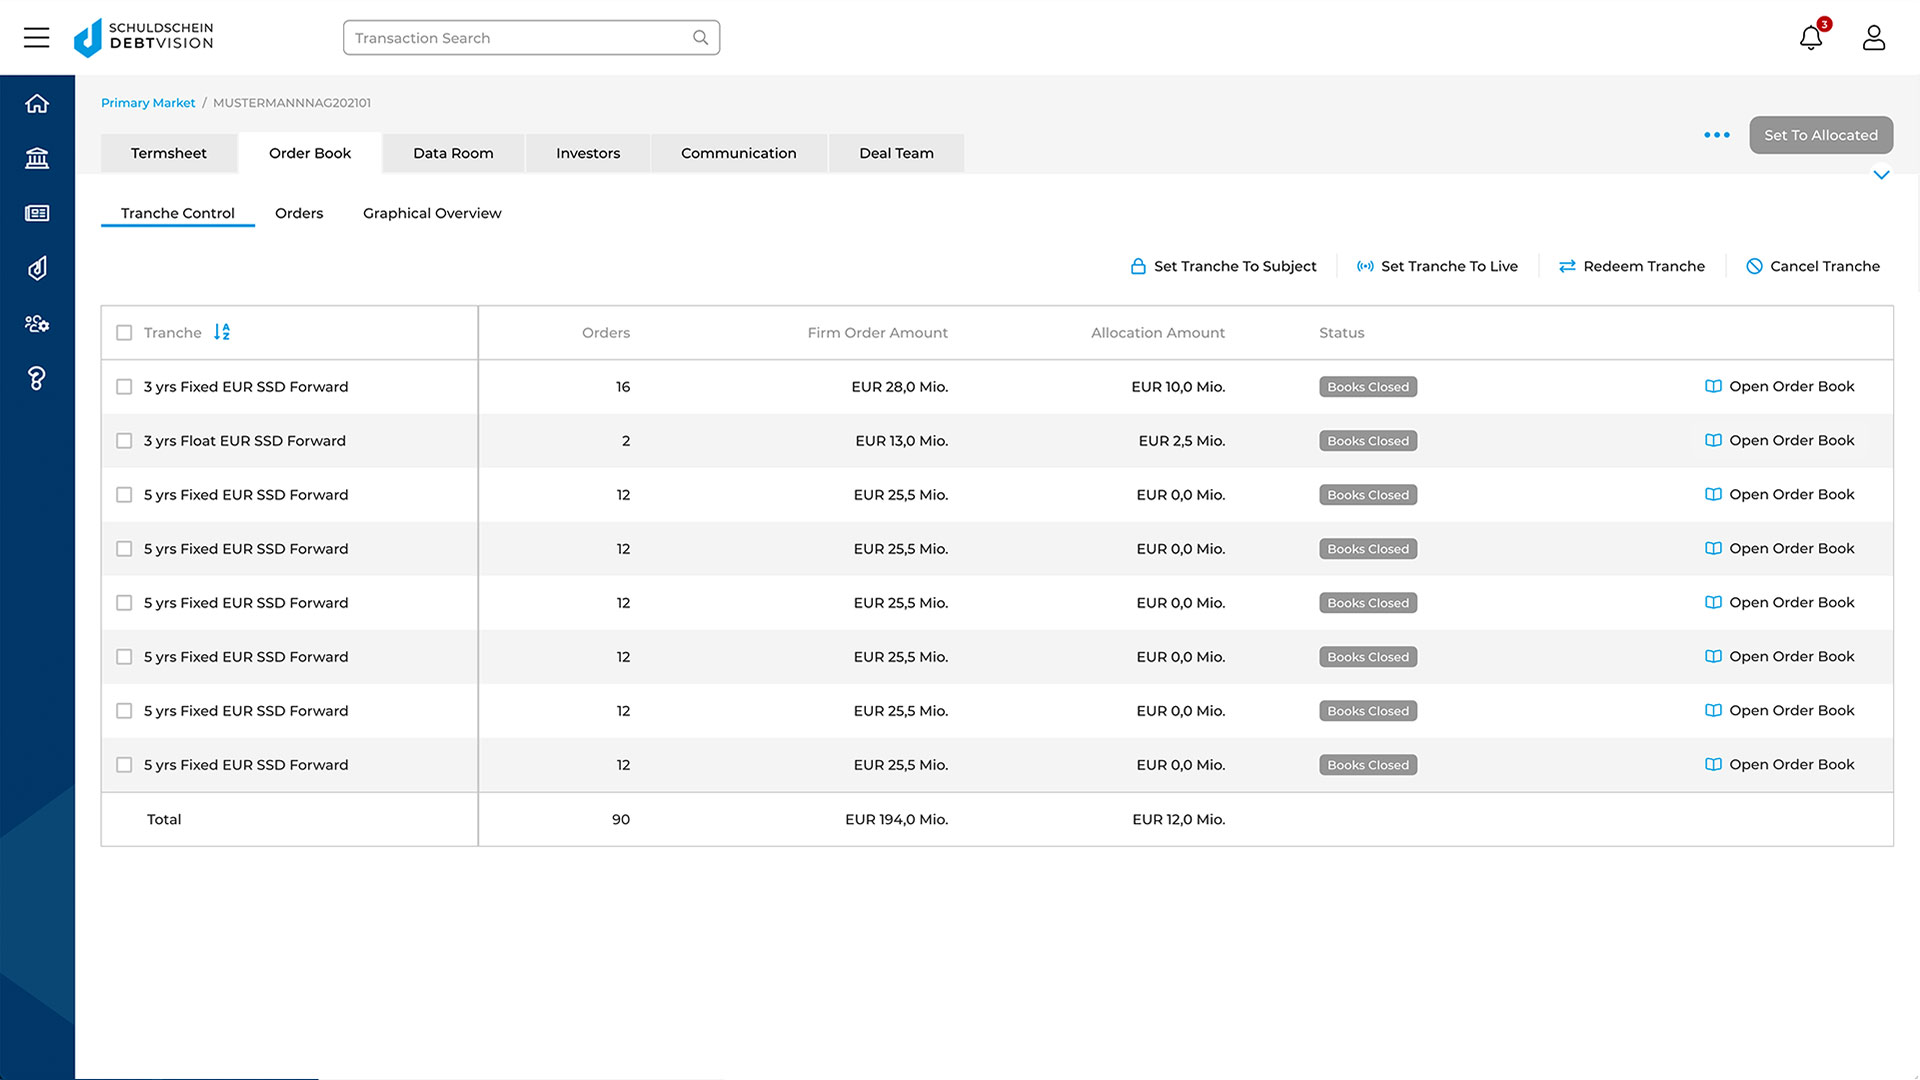Click Cancel Tranche action

tap(1813, 266)
